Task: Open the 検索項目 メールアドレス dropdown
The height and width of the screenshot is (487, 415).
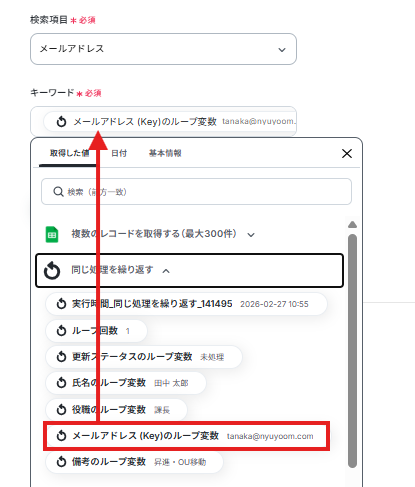Action: (163, 49)
